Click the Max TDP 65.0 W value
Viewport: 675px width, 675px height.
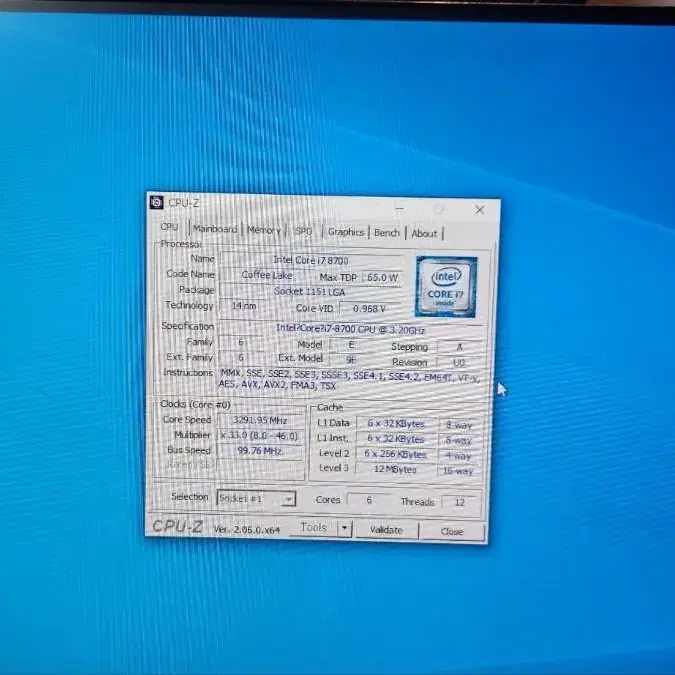[382, 278]
